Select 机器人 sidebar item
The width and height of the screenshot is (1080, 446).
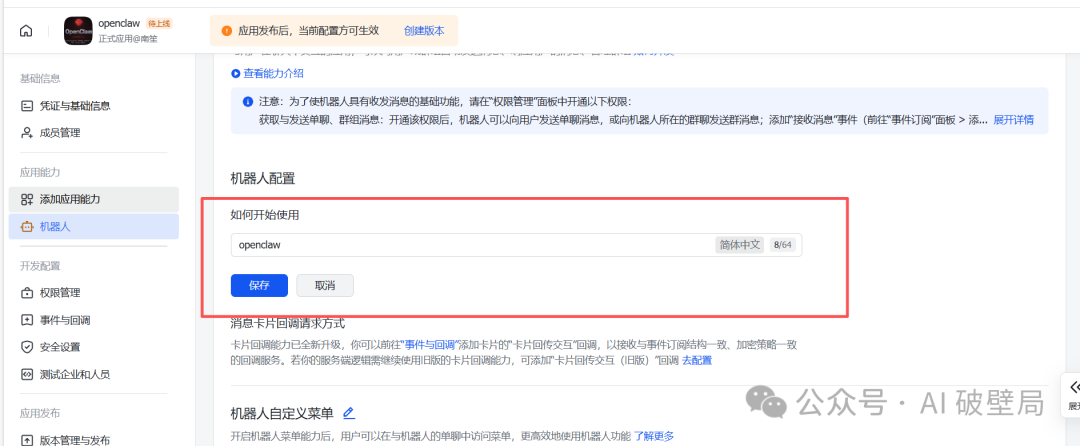94,226
